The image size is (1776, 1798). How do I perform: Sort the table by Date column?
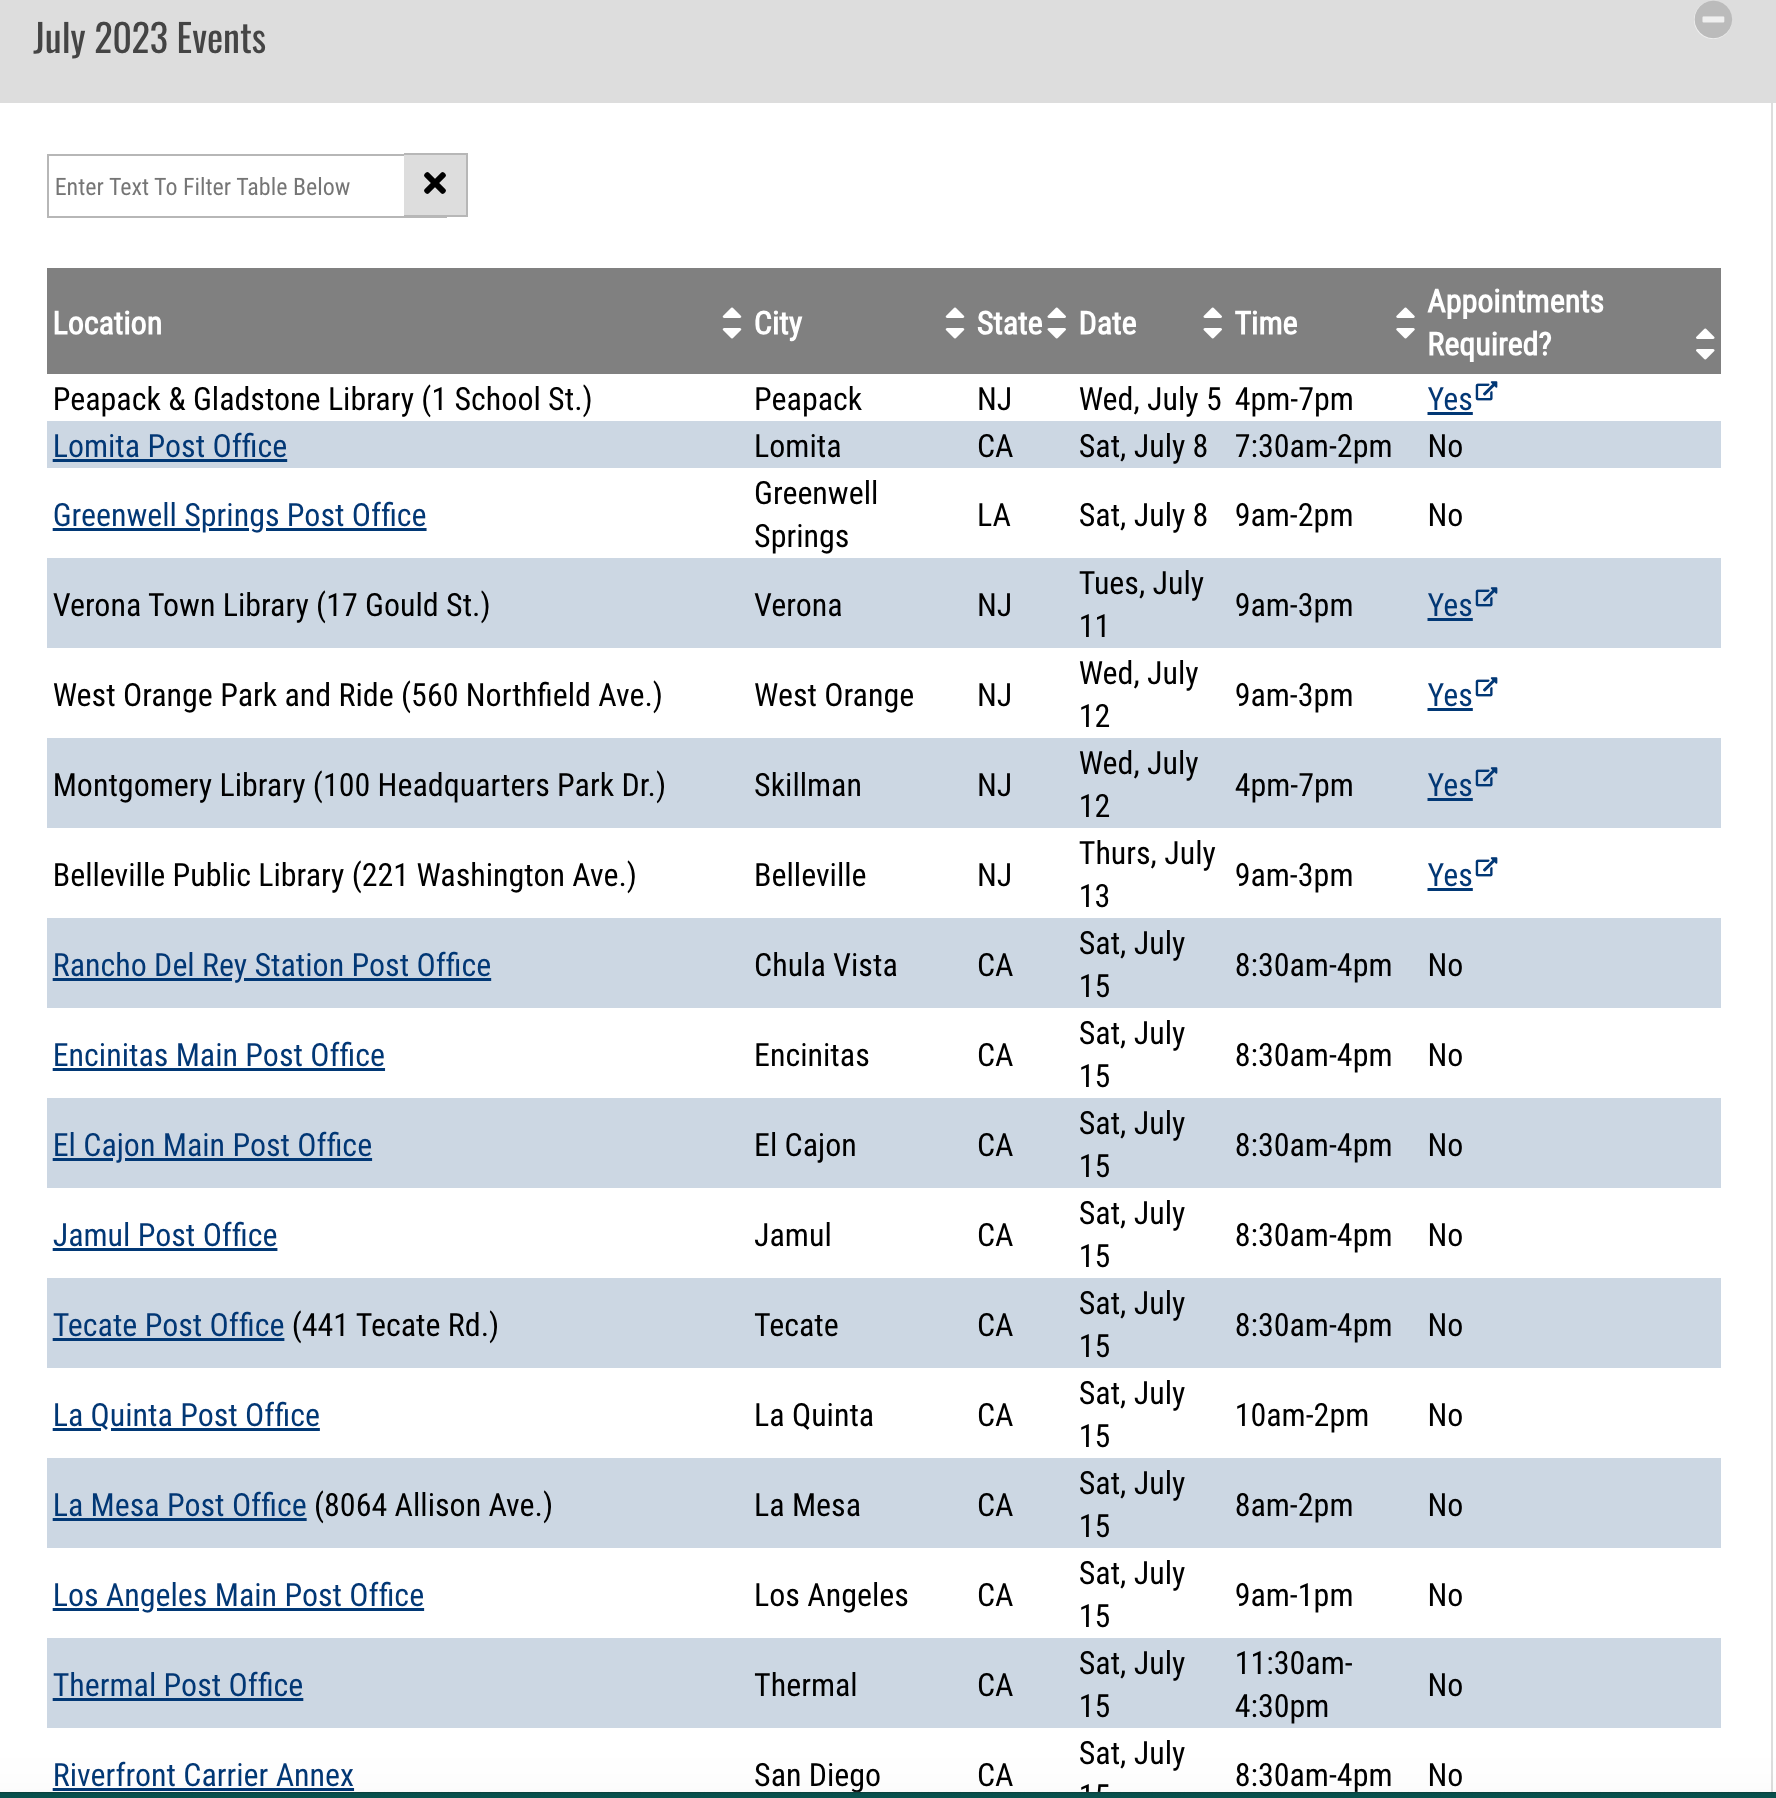[x=1211, y=323]
